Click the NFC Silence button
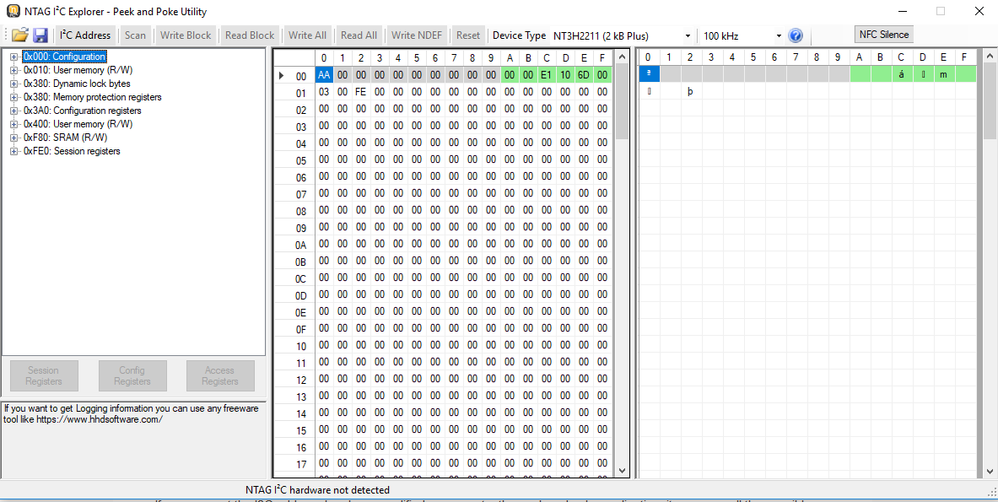The width and height of the screenshot is (998, 502). tap(883, 34)
